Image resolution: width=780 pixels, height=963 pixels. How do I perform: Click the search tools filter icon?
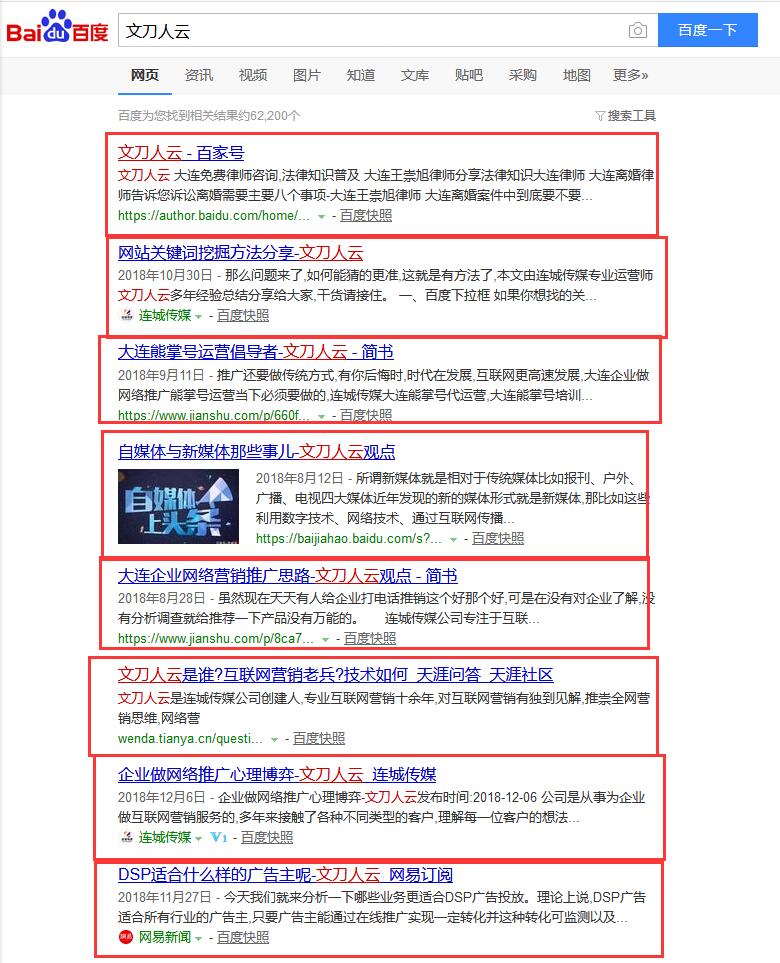click(600, 115)
